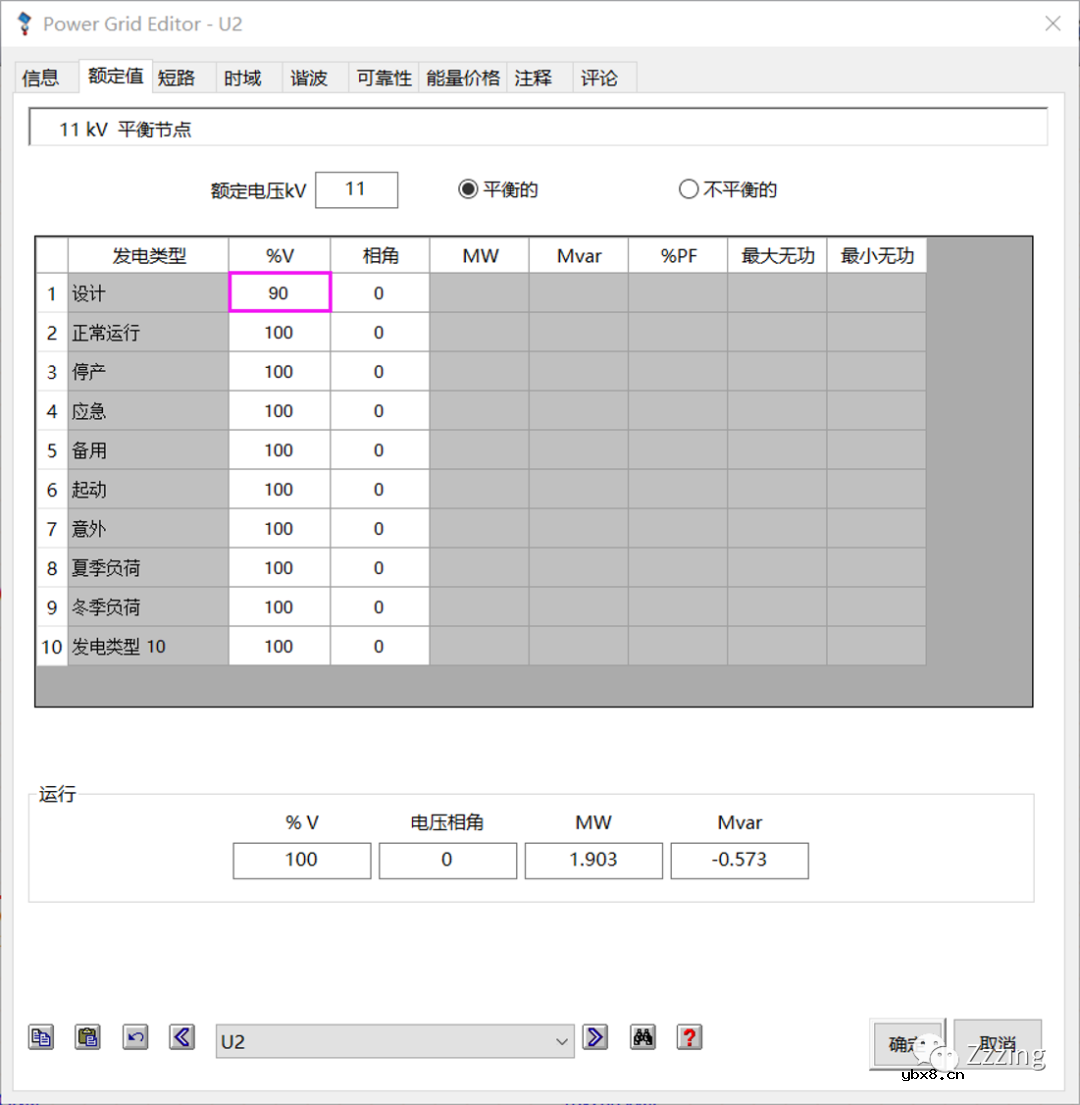
Task: Click the Undo arrow icon
Action: [x=135, y=1037]
